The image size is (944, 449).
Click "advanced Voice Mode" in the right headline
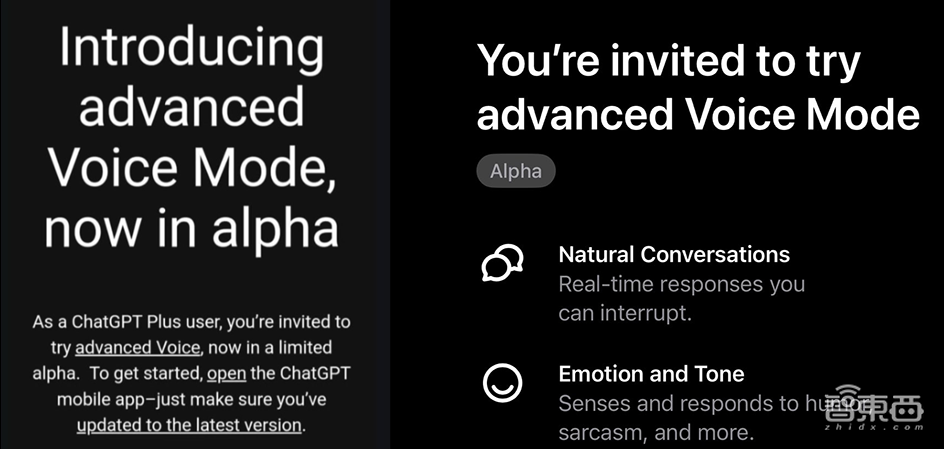[698, 115]
